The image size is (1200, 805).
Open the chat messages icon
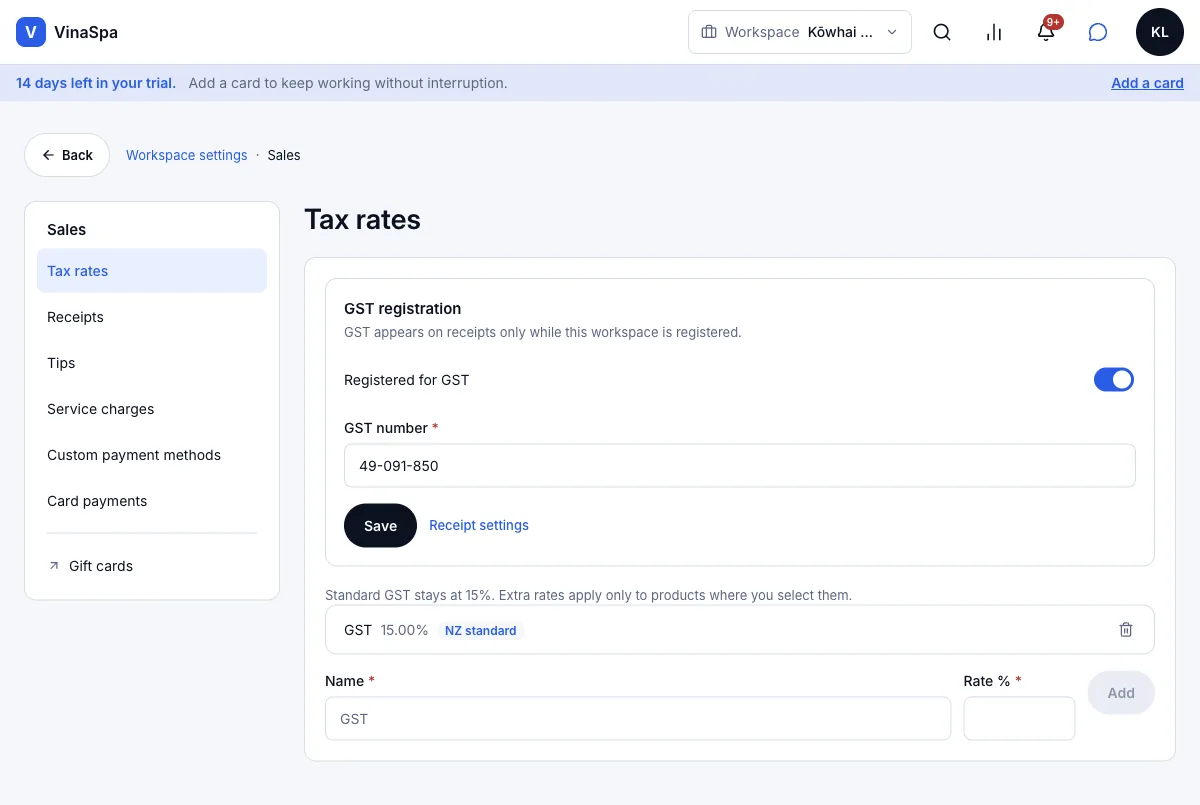click(x=1098, y=32)
